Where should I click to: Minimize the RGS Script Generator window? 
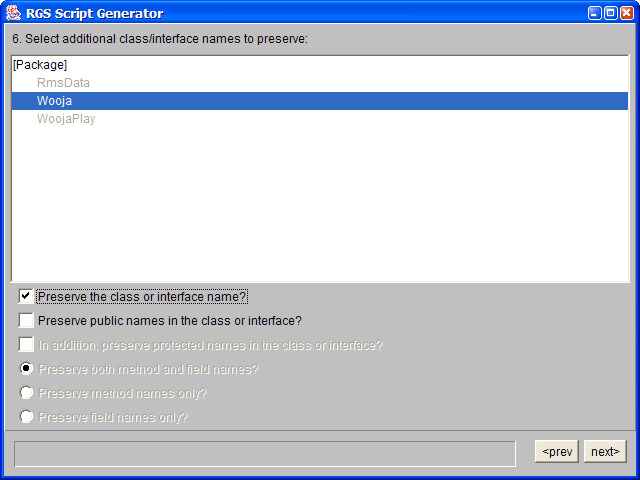point(594,13)
